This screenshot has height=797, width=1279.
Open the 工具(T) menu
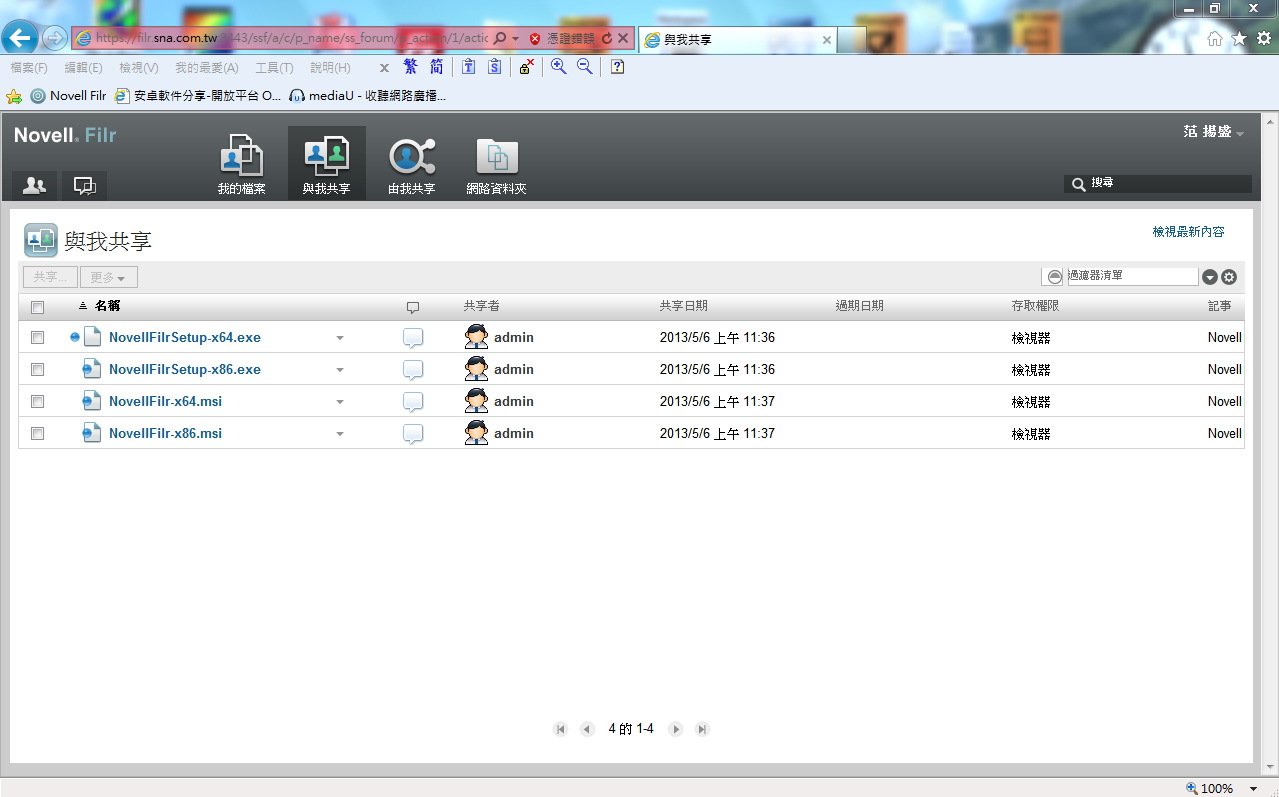tap(274, 68)
